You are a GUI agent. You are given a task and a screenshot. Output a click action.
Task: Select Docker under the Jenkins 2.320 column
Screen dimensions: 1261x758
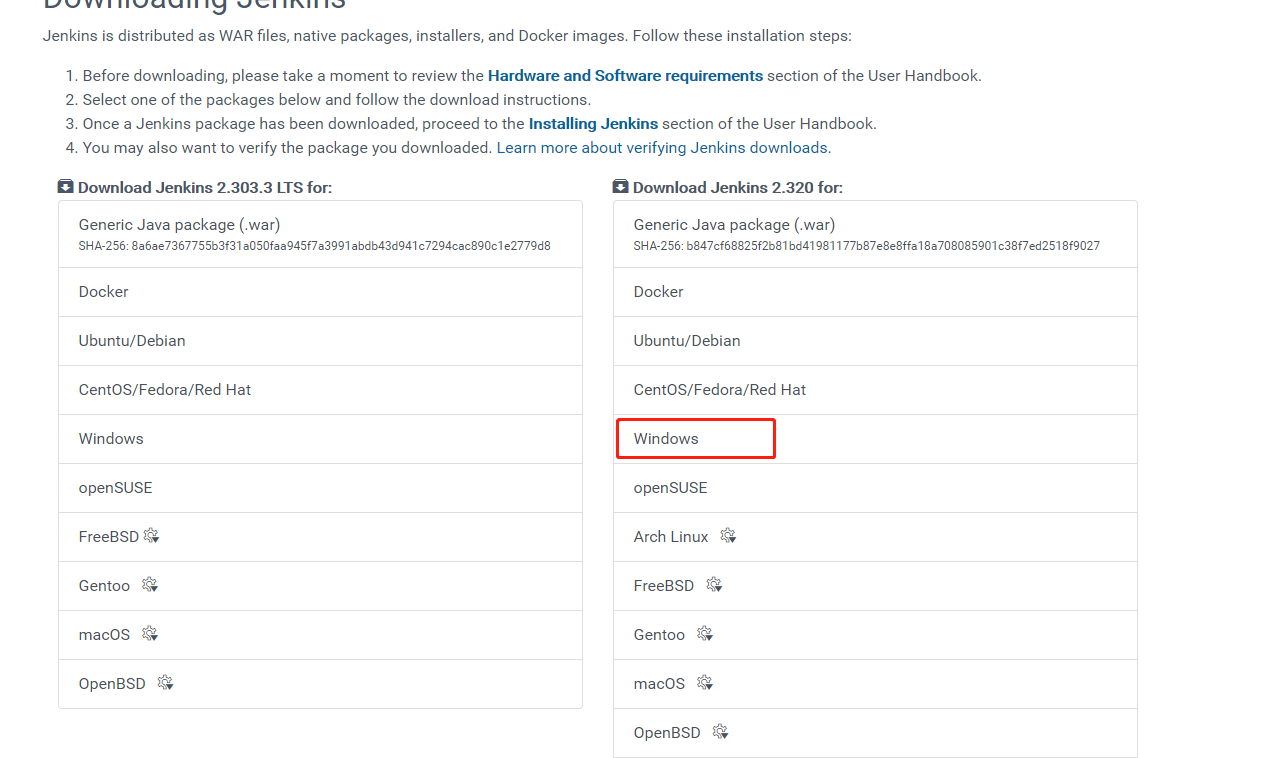[x=875, y=292]
